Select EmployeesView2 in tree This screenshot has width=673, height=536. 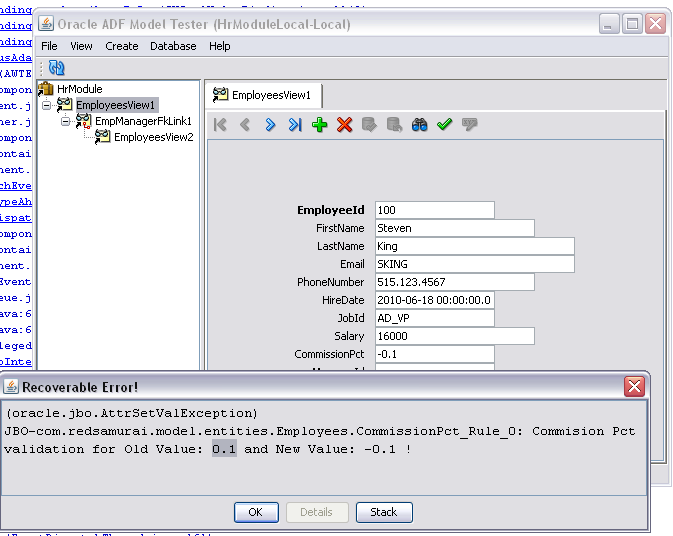154,137
